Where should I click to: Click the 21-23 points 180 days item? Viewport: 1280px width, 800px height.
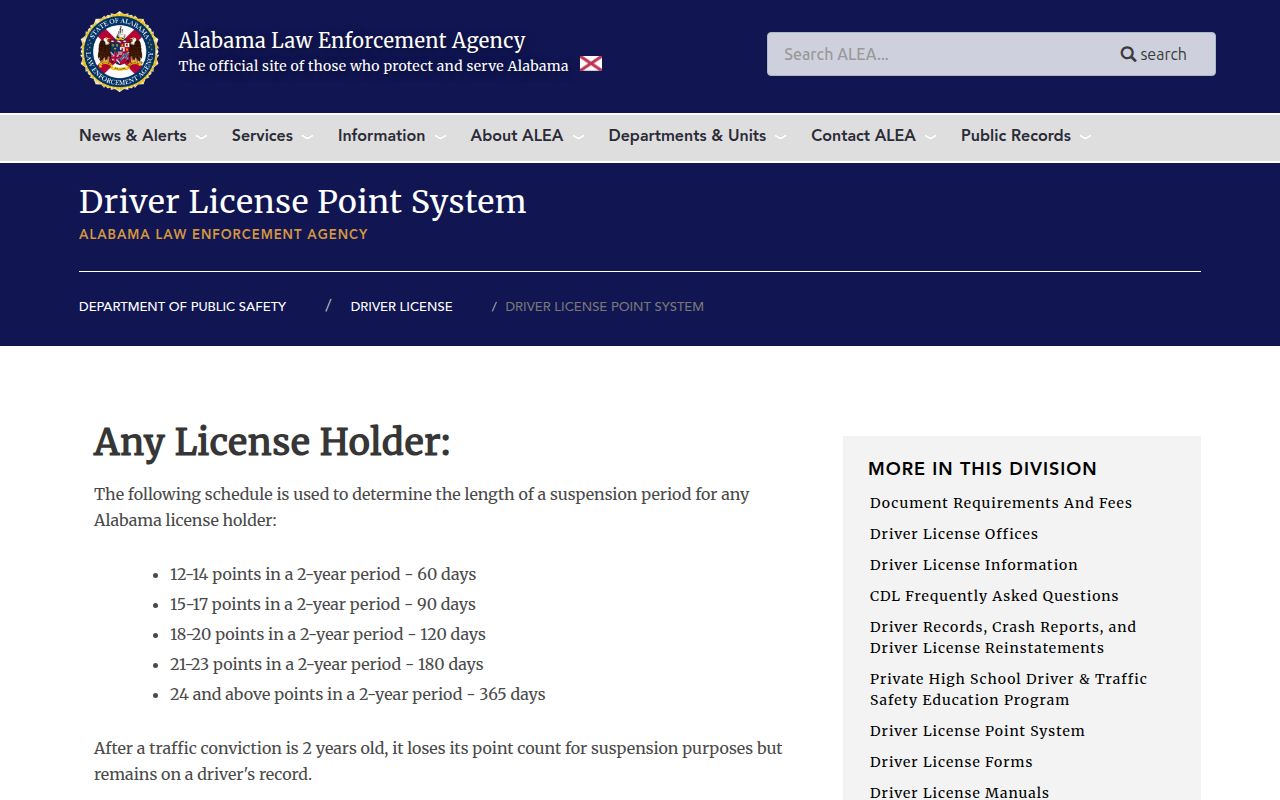[x=327, y=664]
